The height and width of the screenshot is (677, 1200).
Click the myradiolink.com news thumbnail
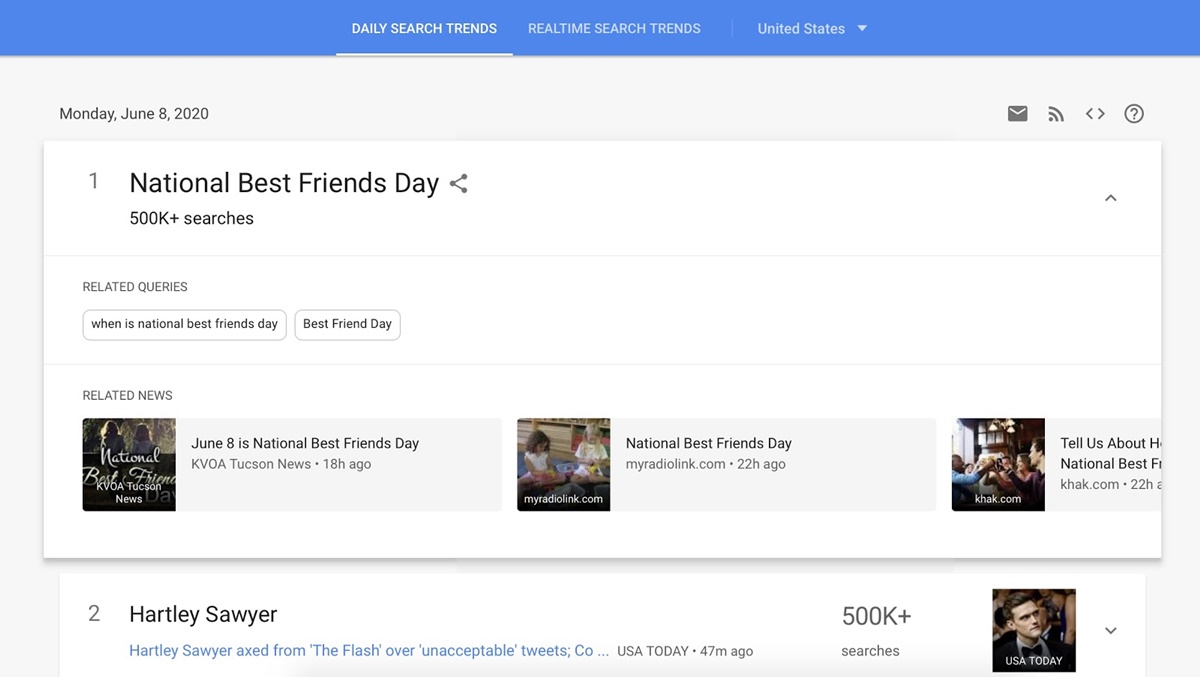pyautogui.click(x=563, y=465)
